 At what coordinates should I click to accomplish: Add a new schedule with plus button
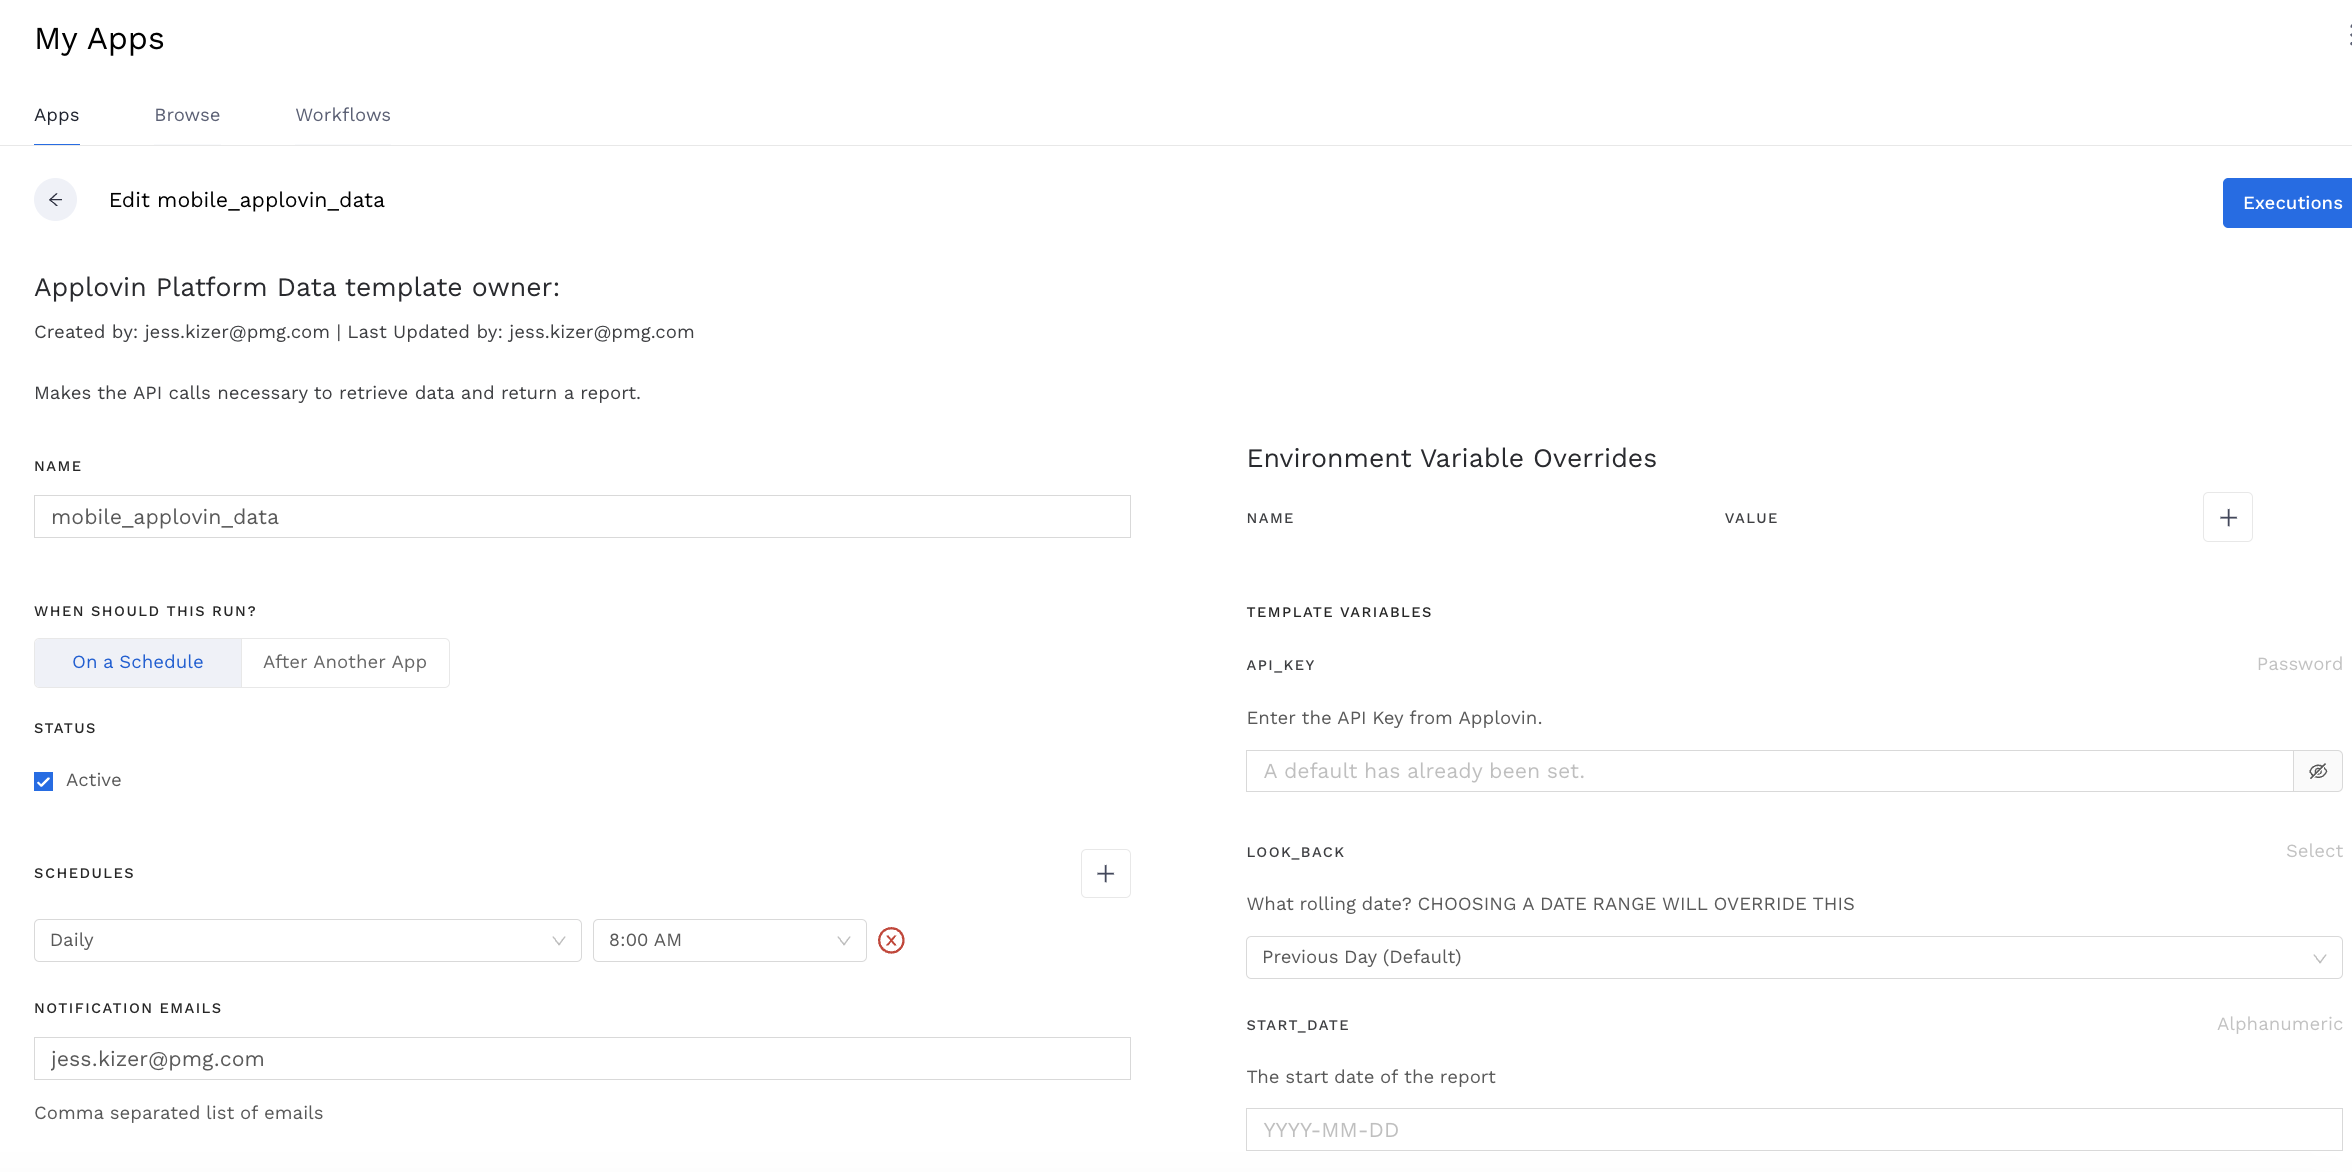(1105, 874)
